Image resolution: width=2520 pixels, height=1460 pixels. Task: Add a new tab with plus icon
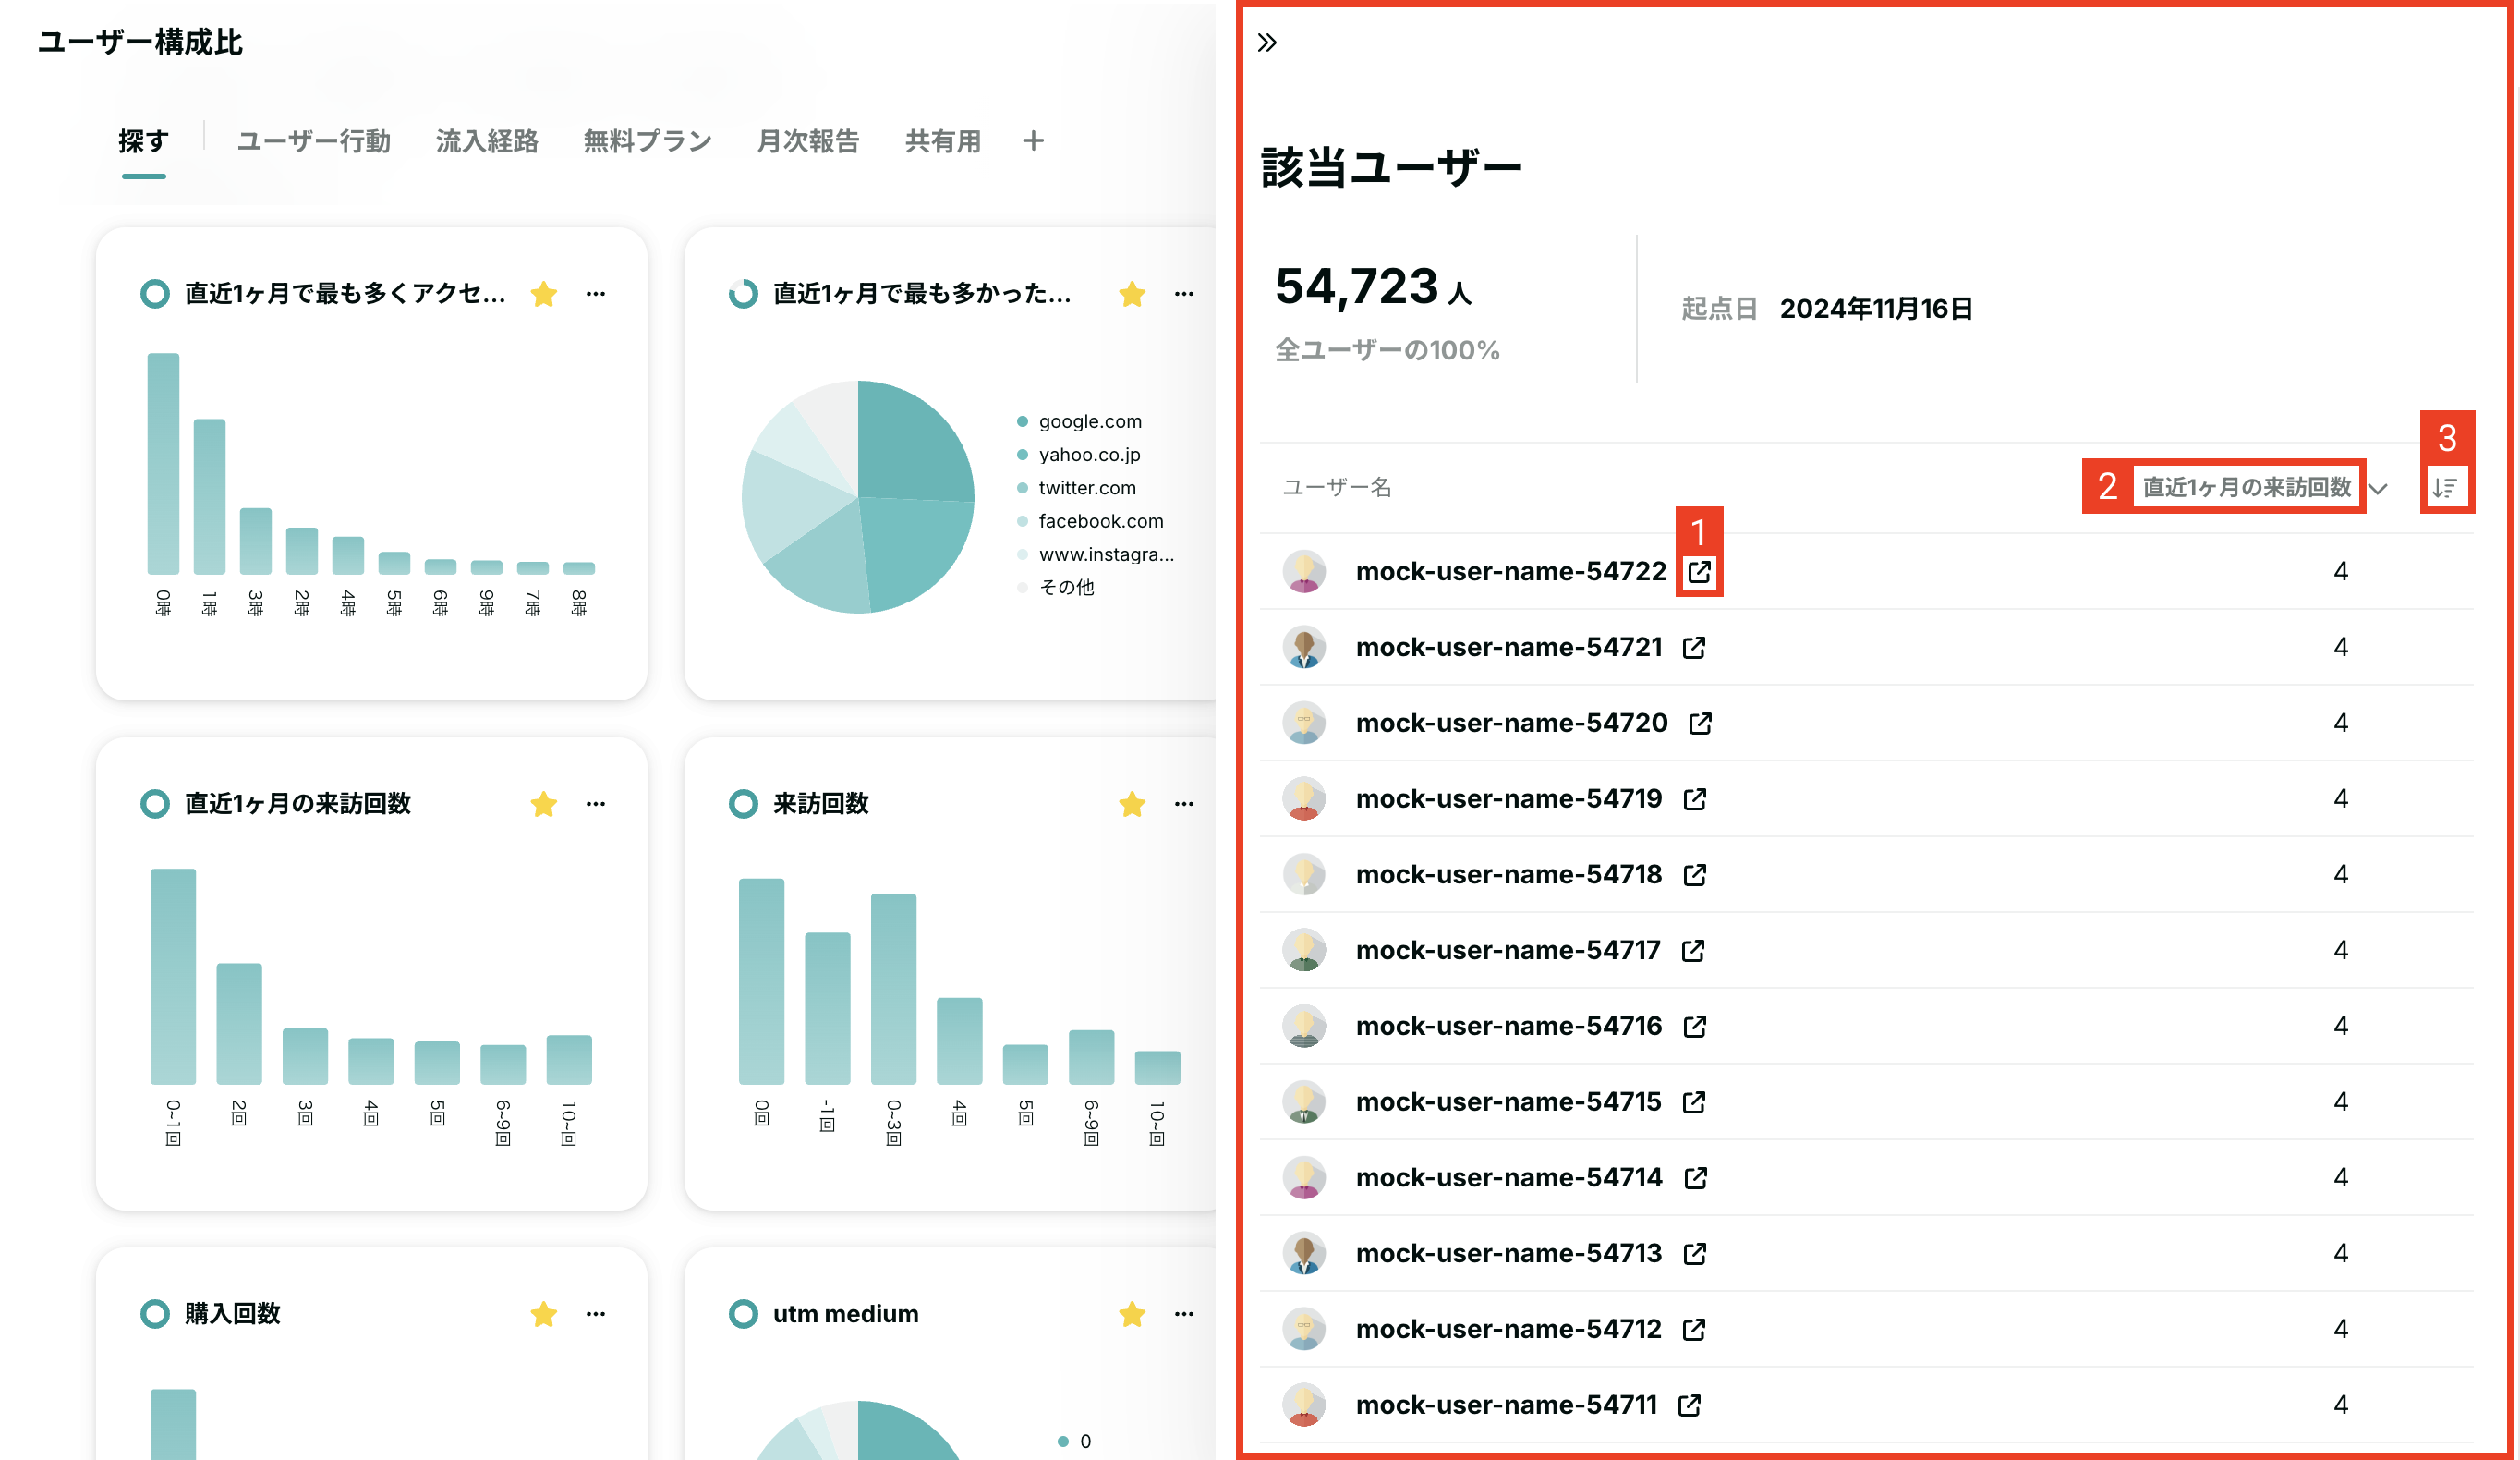click(1033, 141)
